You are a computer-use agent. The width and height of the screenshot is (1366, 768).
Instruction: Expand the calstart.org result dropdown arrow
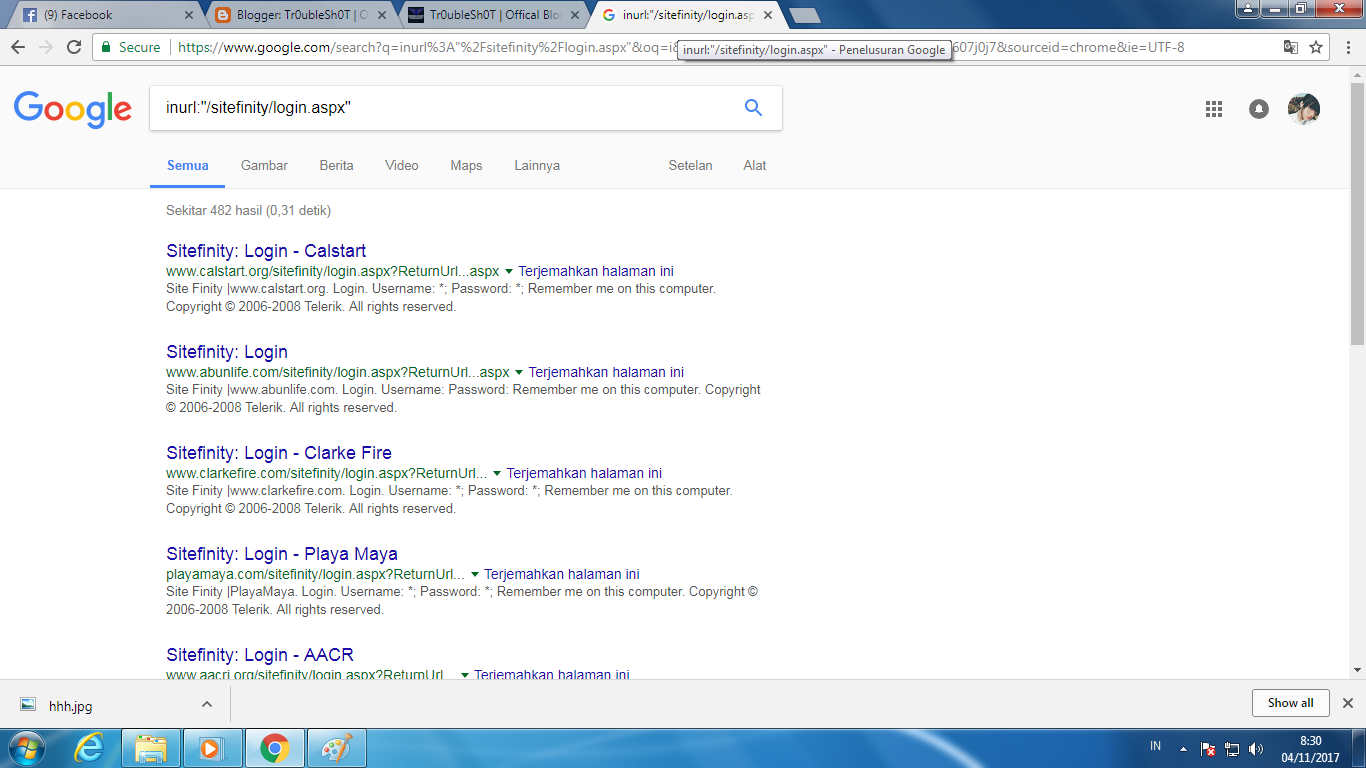point(509,272)
